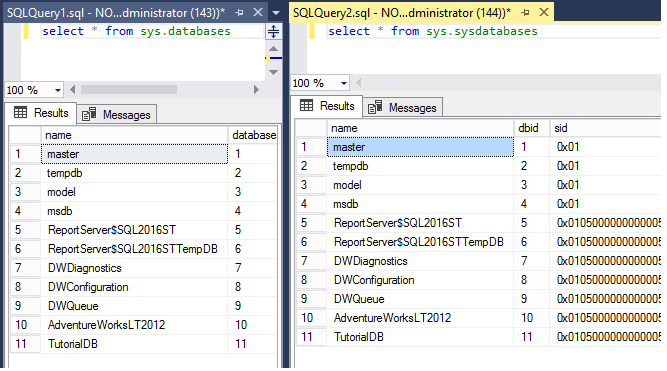Click the top-left corner cell of left results grid
667x371 pixels.
(26, 135)
